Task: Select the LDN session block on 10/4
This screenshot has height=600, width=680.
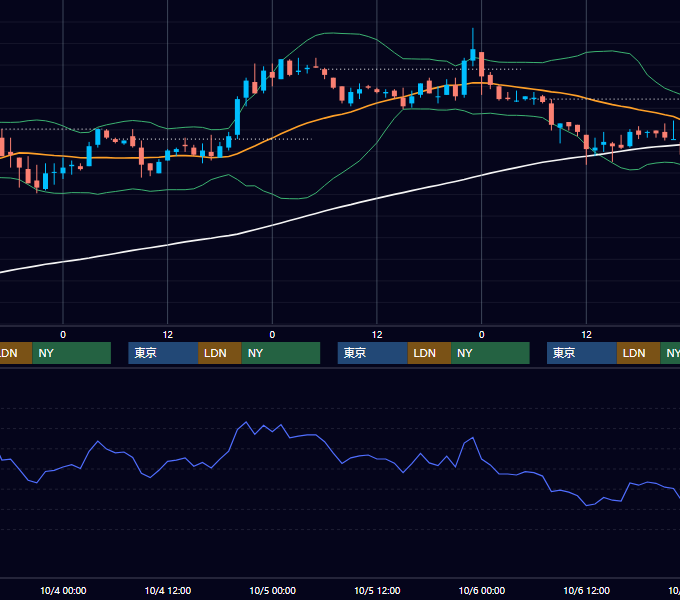Action: coord(220,353)
